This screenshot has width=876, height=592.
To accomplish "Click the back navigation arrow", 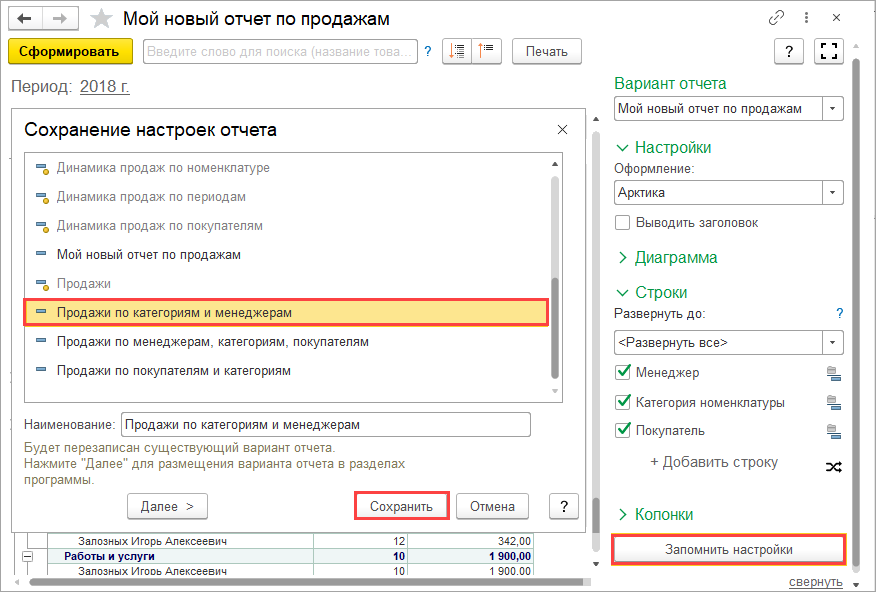I will tap(25, 19).
